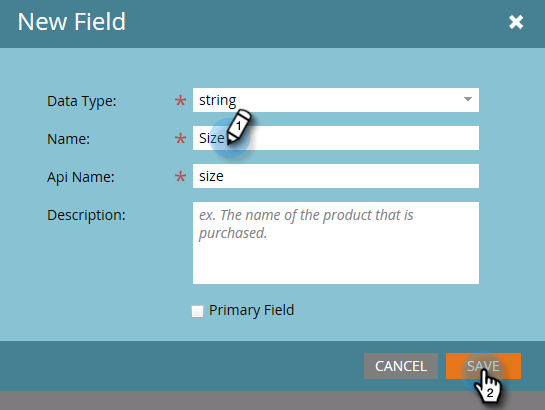
Task: Save the new field with SAVE button
Action: pyautogui.click(x=483, y=366)
